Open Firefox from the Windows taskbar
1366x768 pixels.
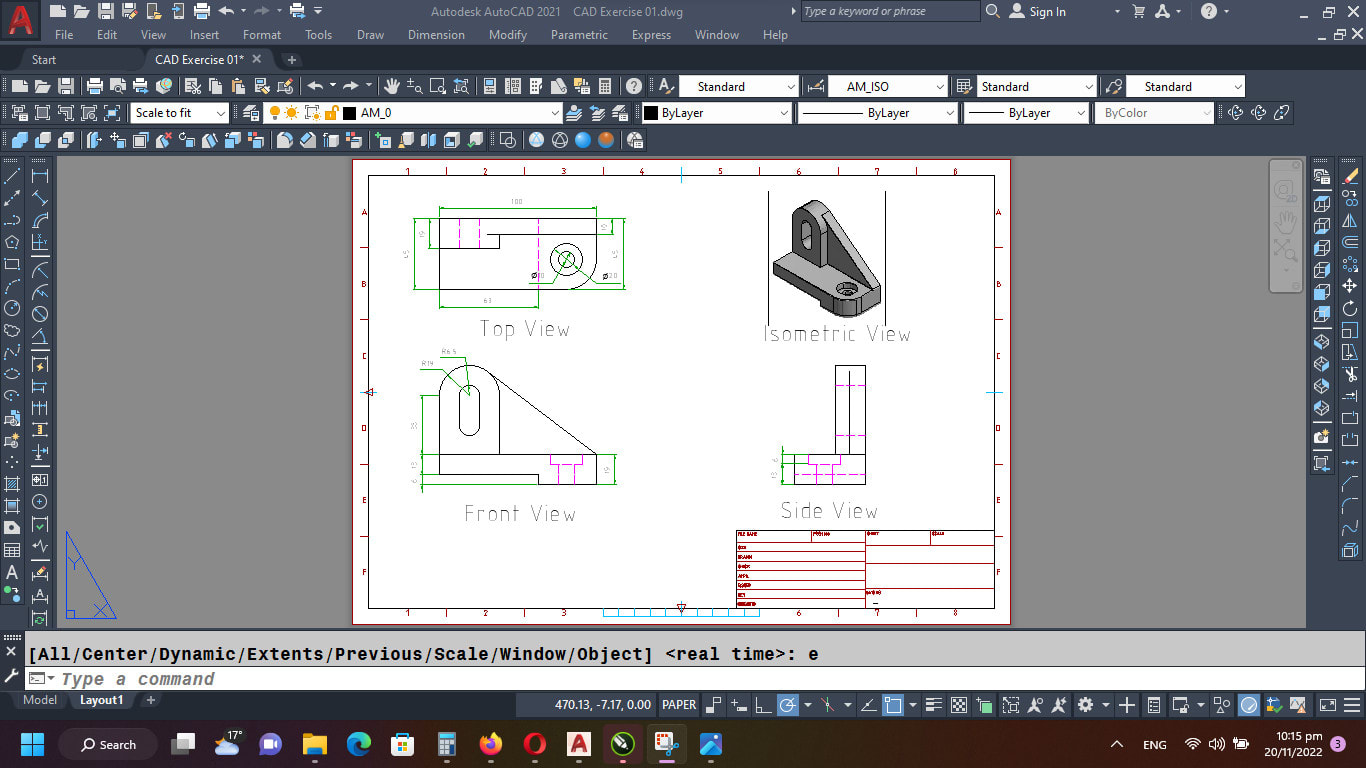tap(490, 744)
